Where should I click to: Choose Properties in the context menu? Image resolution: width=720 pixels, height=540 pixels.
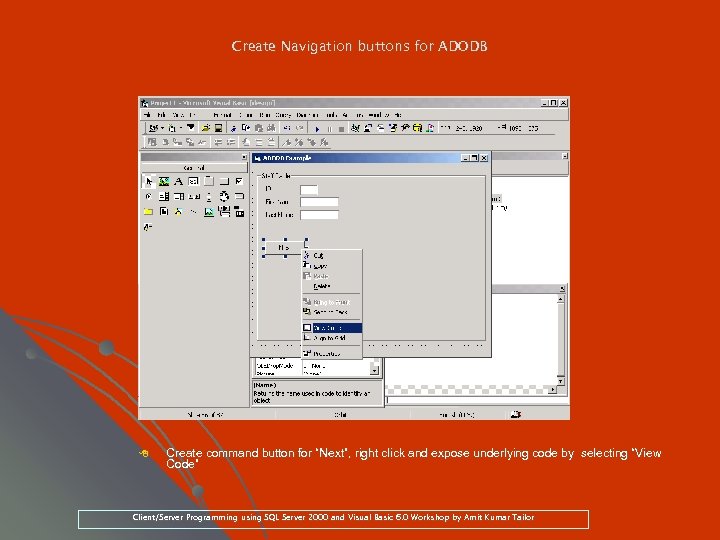point(332,354)
